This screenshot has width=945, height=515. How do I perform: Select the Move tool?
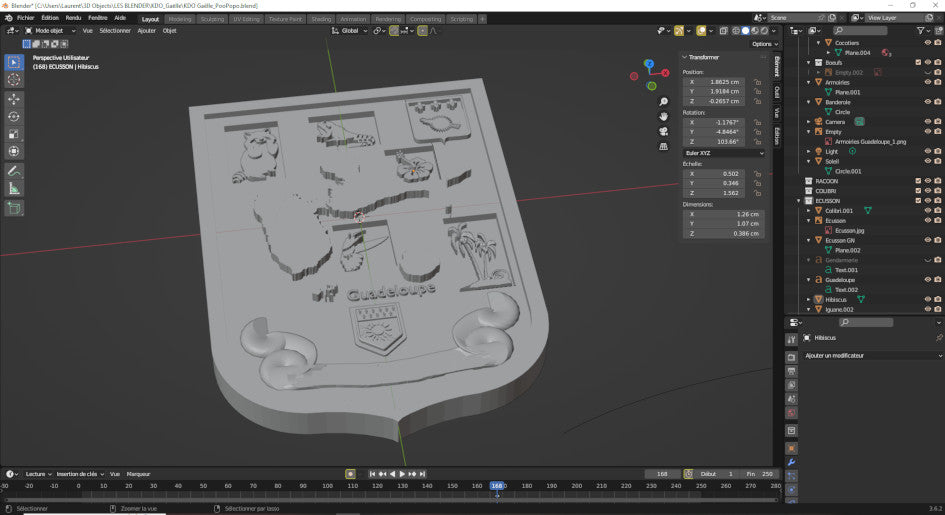point(14,99)
